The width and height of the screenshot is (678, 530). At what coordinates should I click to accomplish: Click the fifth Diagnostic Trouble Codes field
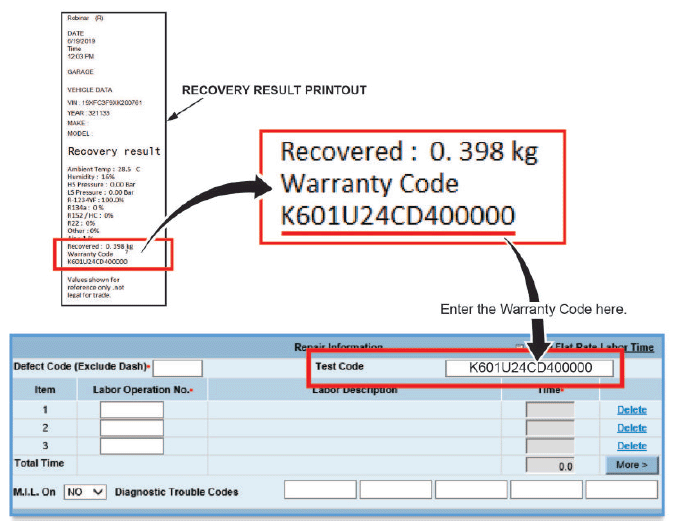pos(621,489)
